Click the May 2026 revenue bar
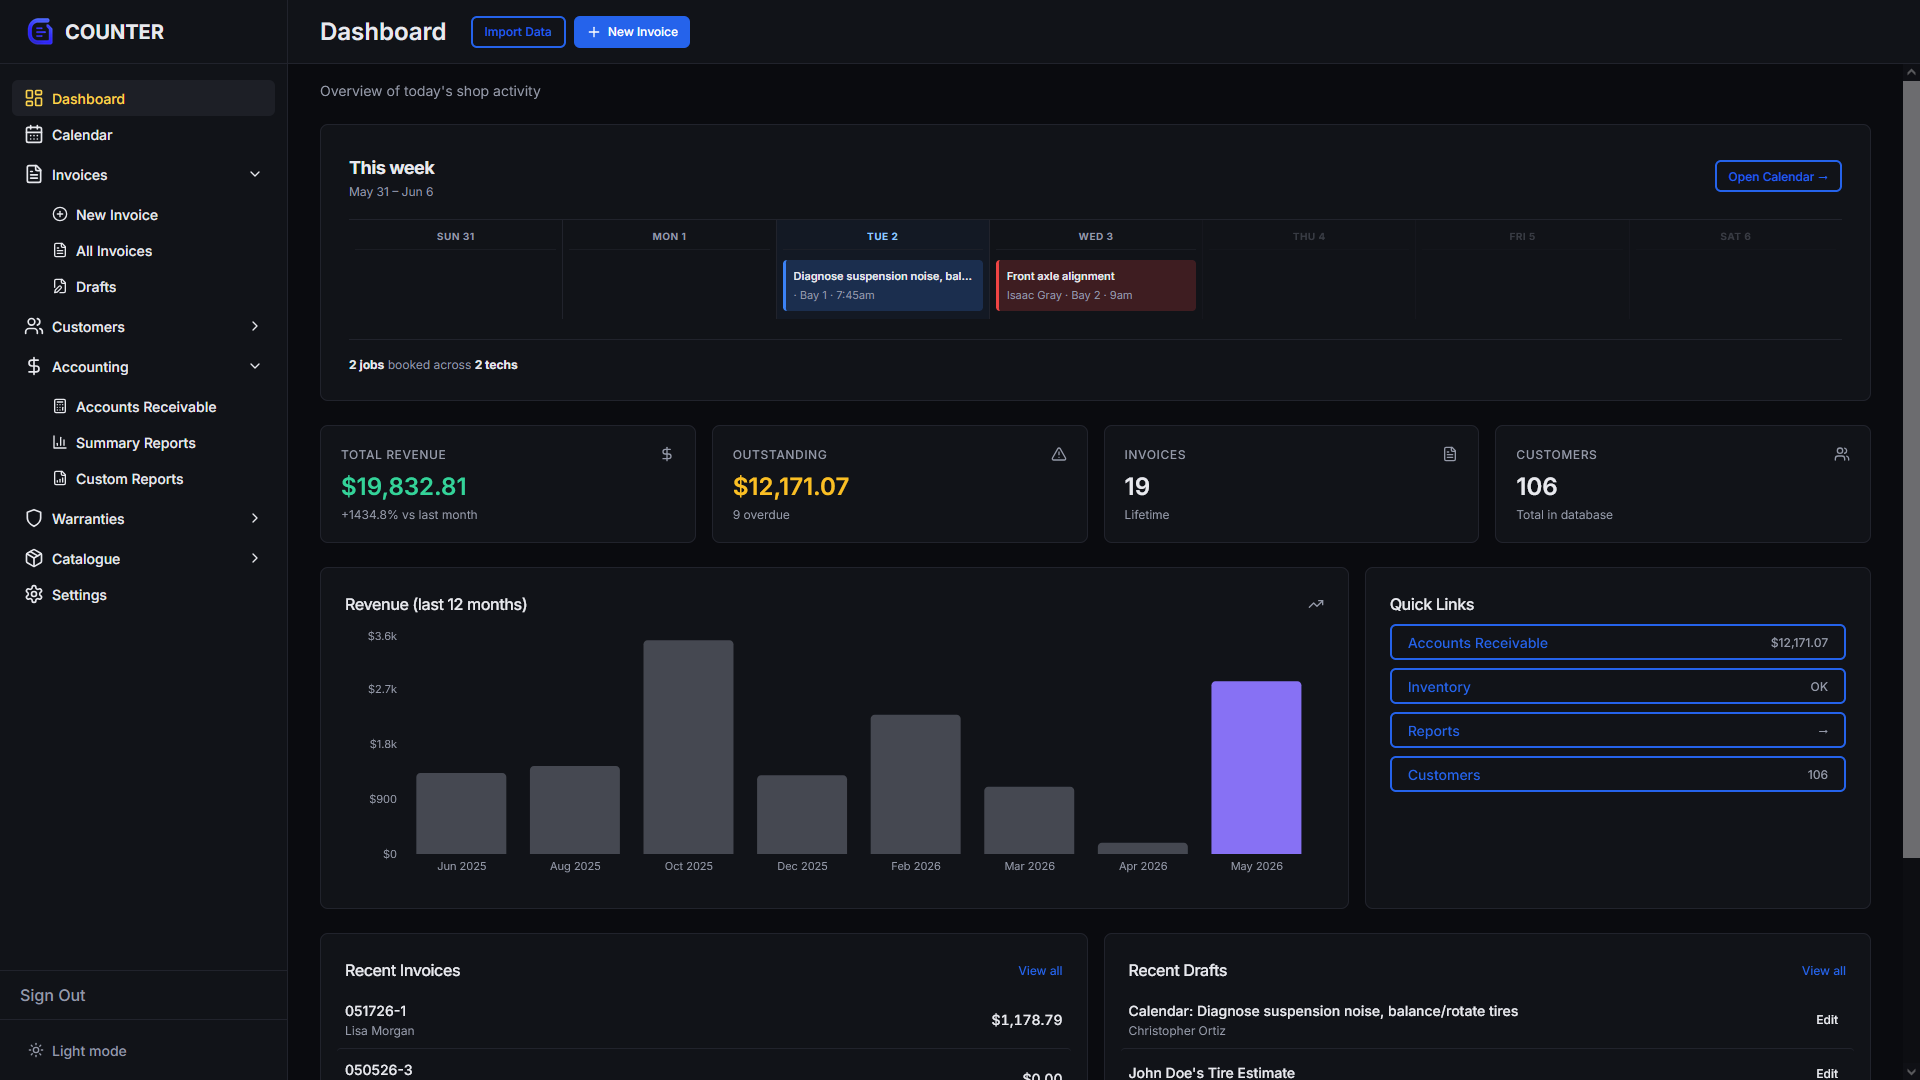Viewport: 1920px width, 1080px height. 1256,767
